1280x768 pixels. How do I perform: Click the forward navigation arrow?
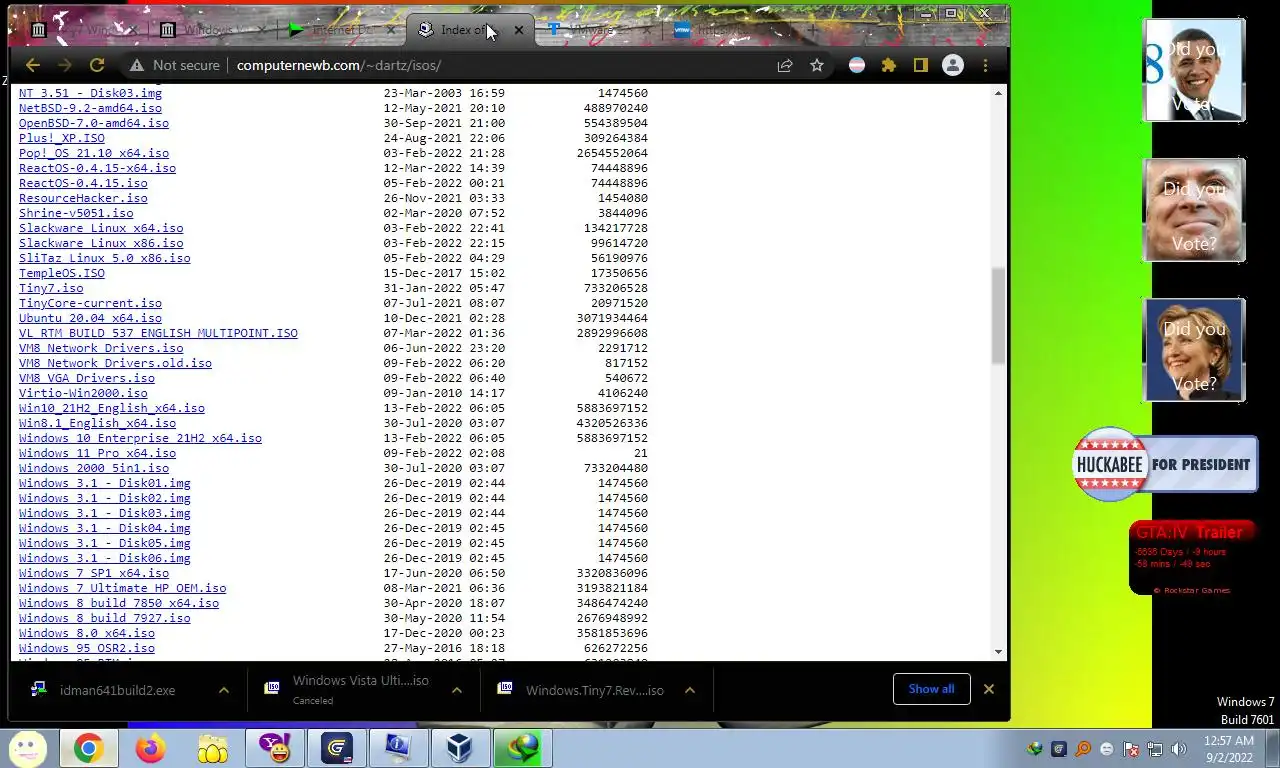pos(65,65)
